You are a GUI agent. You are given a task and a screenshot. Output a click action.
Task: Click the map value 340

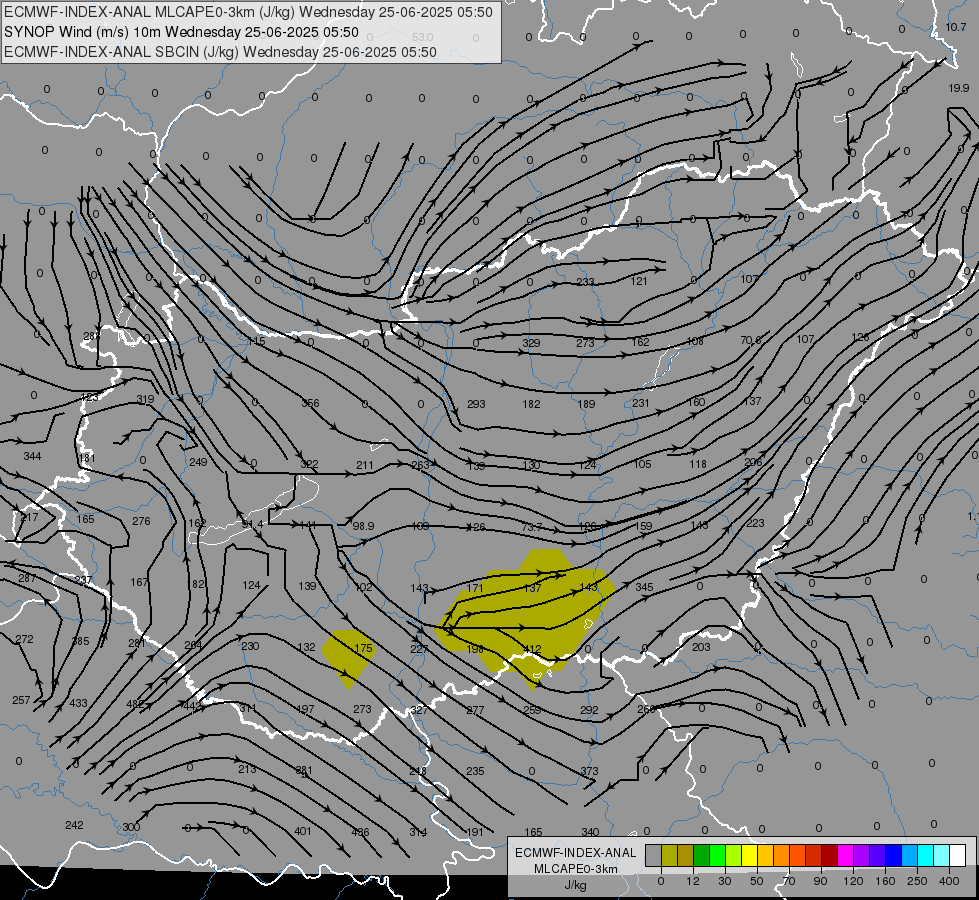590,831
